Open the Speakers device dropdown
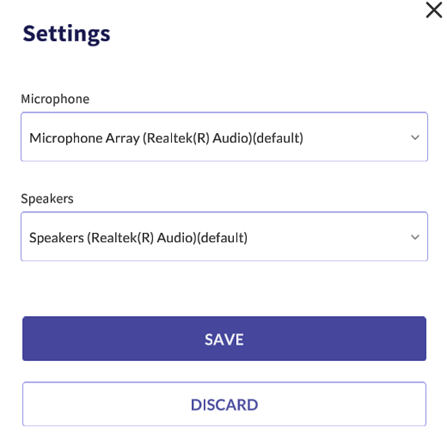This screenshot has width=447, height=446. pos(224,236)
